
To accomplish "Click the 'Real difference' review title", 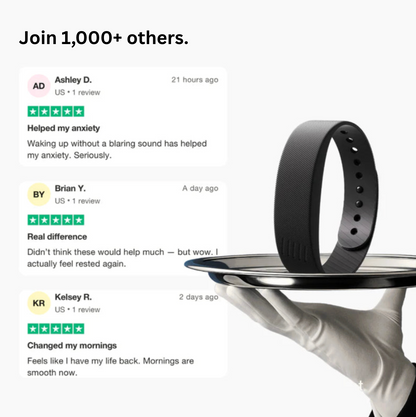I will pyautogui.click(x=57, y=237).
